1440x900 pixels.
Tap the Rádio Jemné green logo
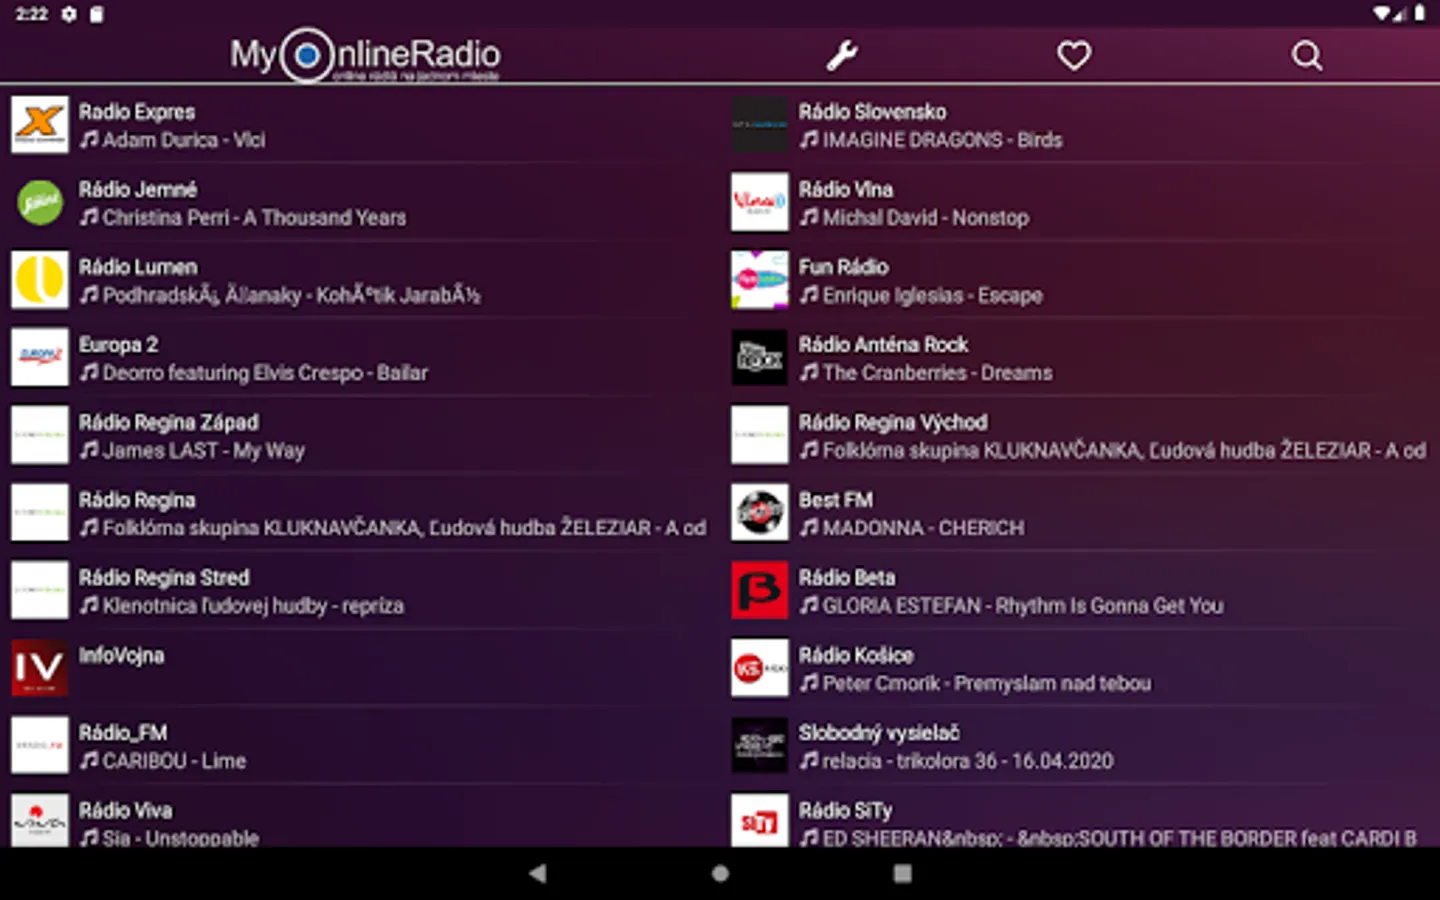pos(40,202)
